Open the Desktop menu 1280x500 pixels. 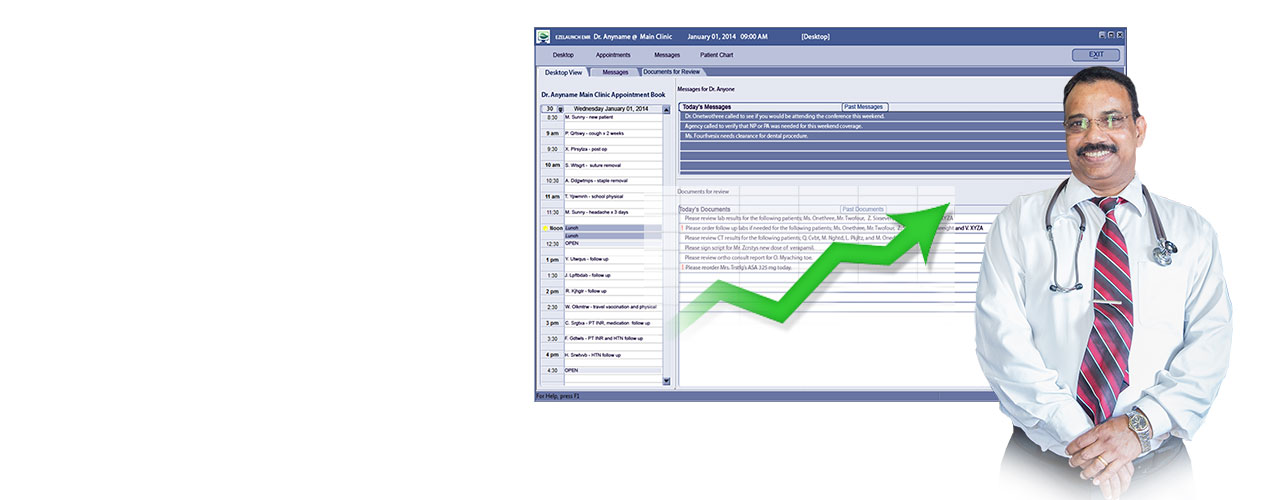point(563,55)
